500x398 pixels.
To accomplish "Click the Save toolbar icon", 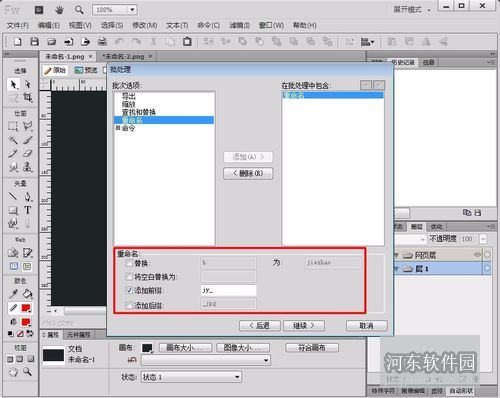I will [35, 42].
